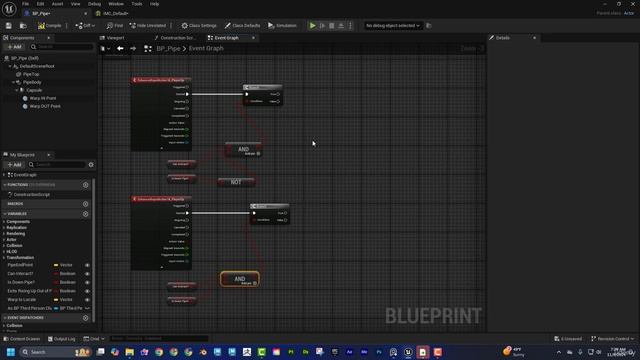Open the Output Log
The image size is (640, 360).
pos(61,339)
